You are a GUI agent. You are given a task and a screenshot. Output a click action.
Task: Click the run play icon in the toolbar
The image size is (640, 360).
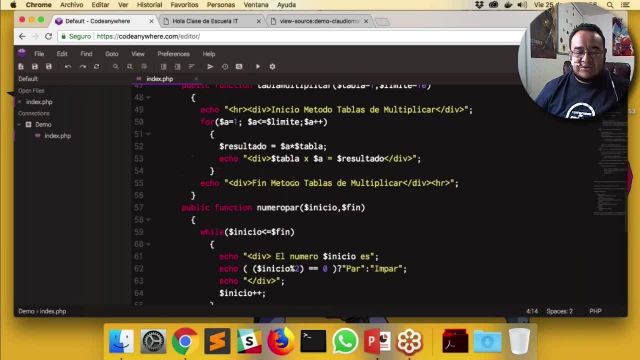tap(258, 67)
